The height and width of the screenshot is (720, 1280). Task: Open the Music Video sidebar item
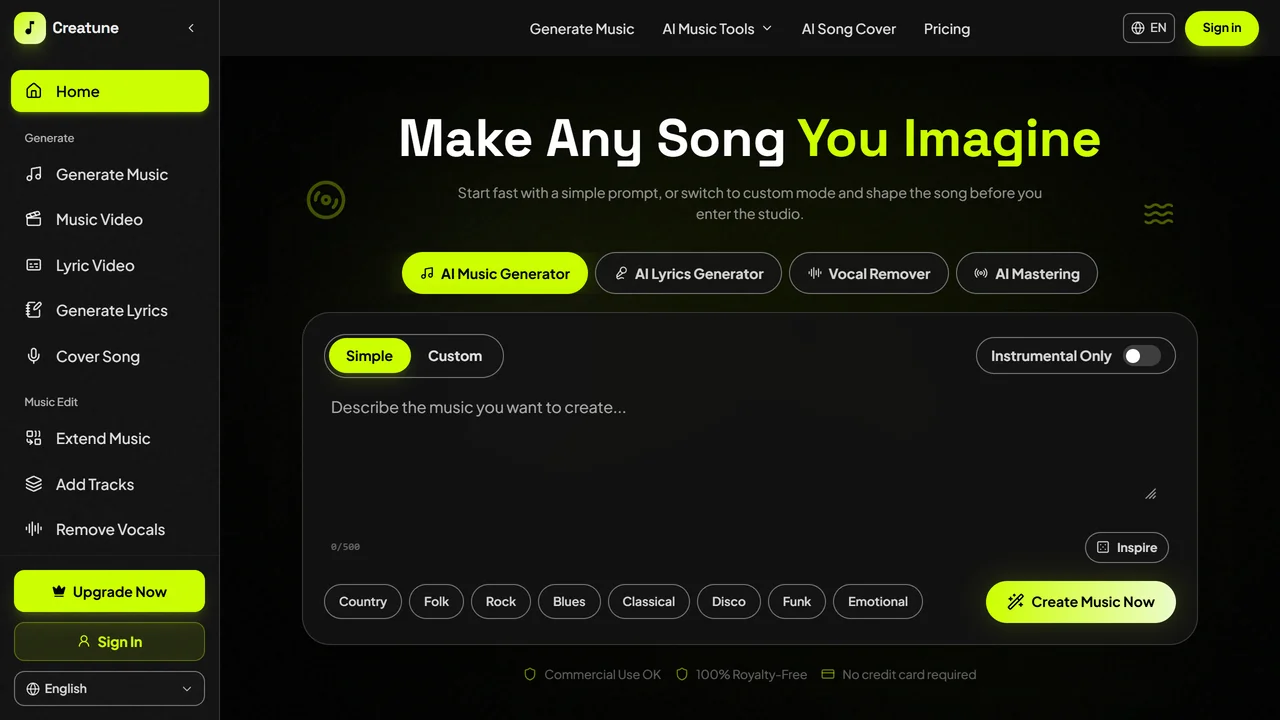110,219
